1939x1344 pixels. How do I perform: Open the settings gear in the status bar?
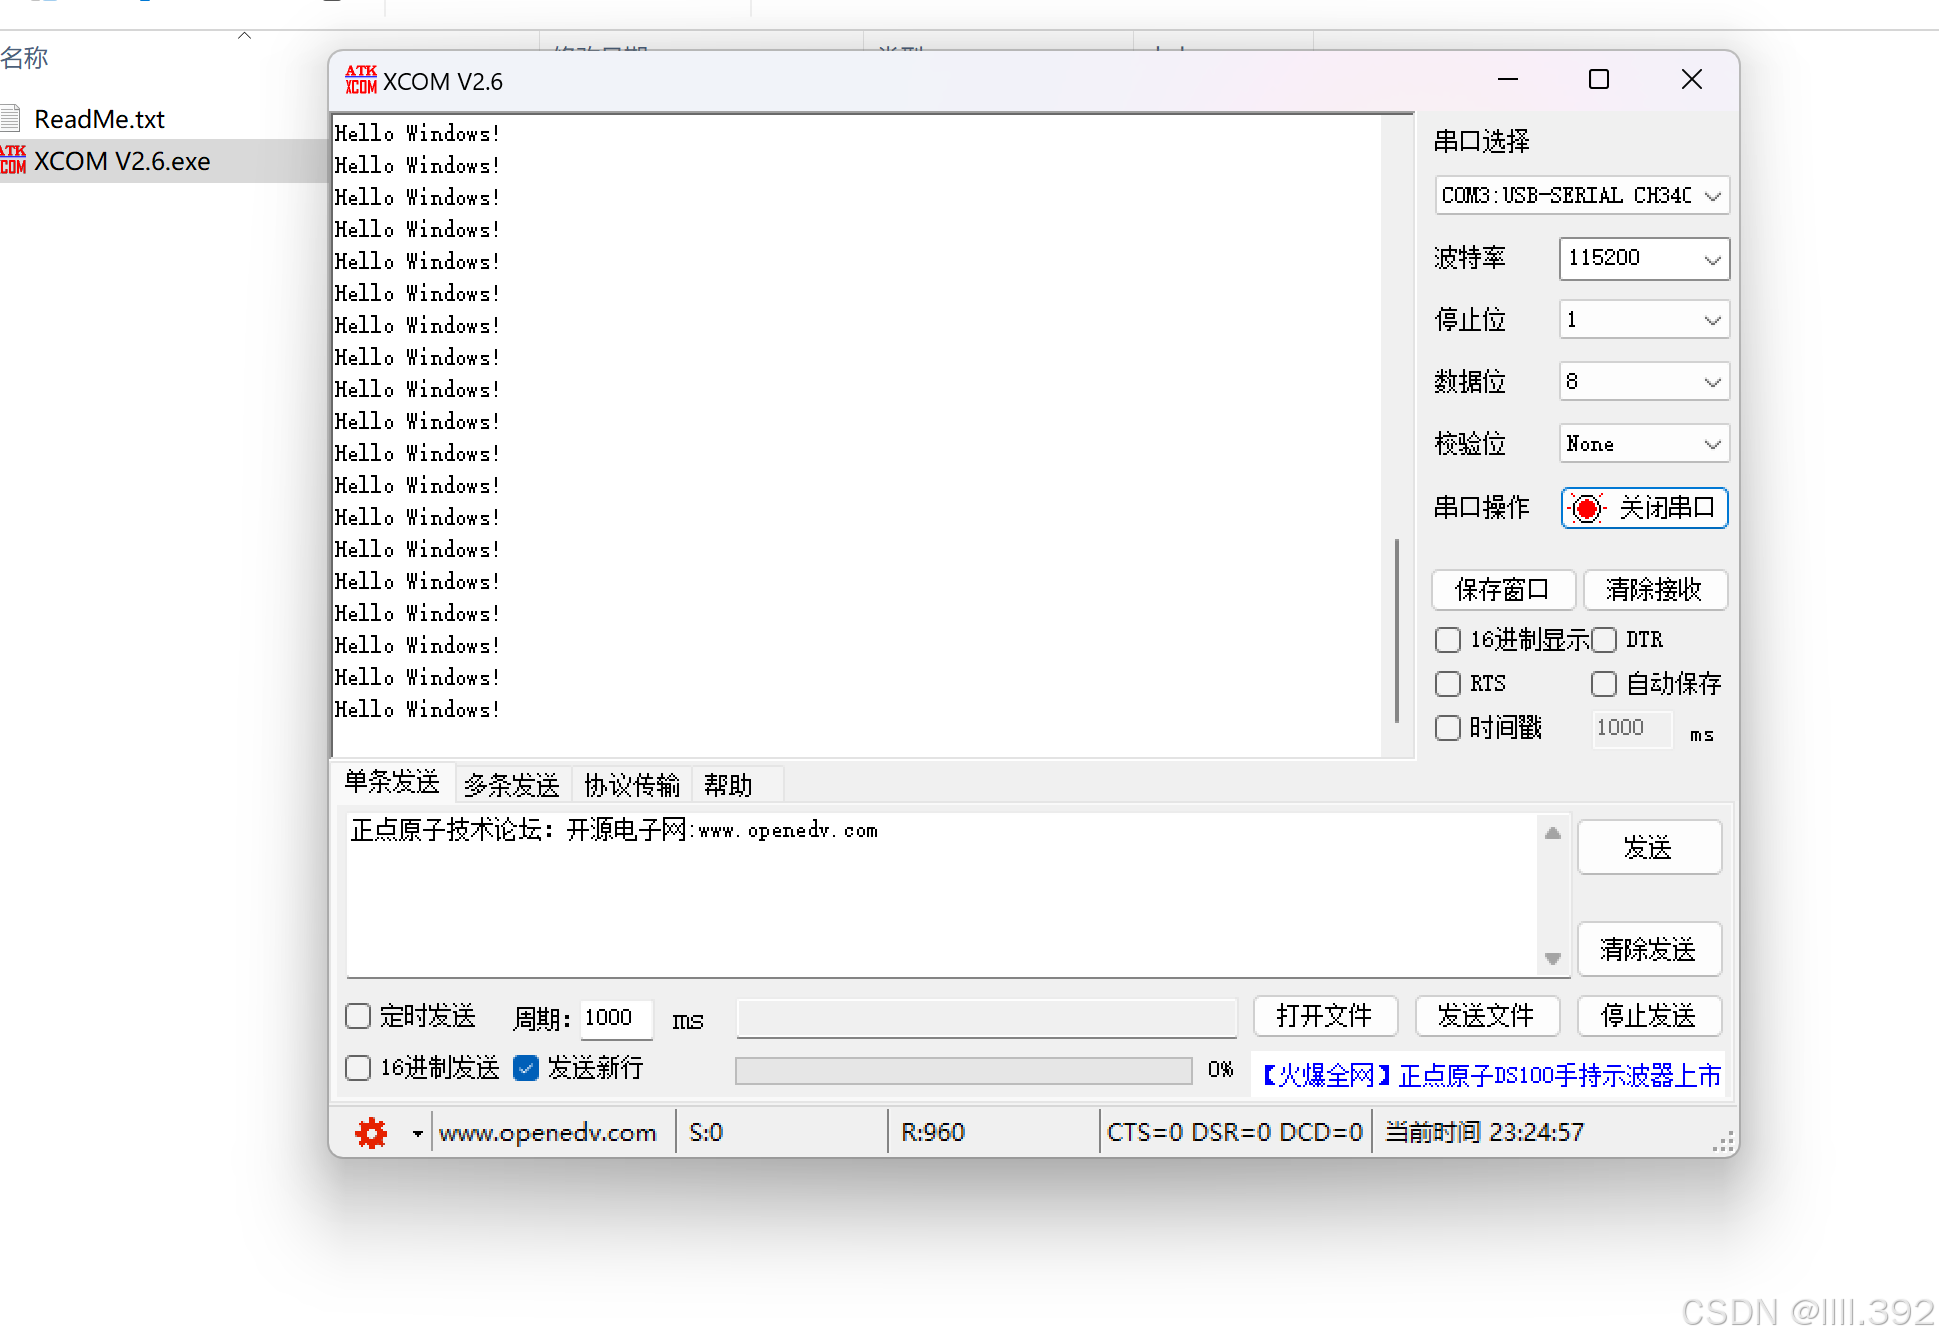tap(370, 1132)
